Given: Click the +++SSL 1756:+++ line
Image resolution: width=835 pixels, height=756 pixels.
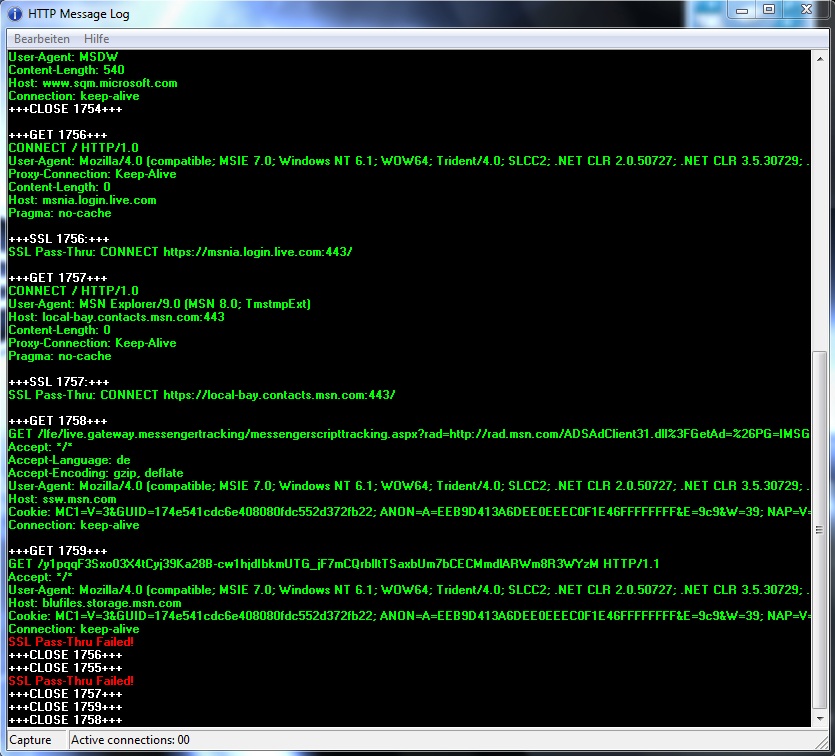Looking at the screenshot, I should [59, 239].
